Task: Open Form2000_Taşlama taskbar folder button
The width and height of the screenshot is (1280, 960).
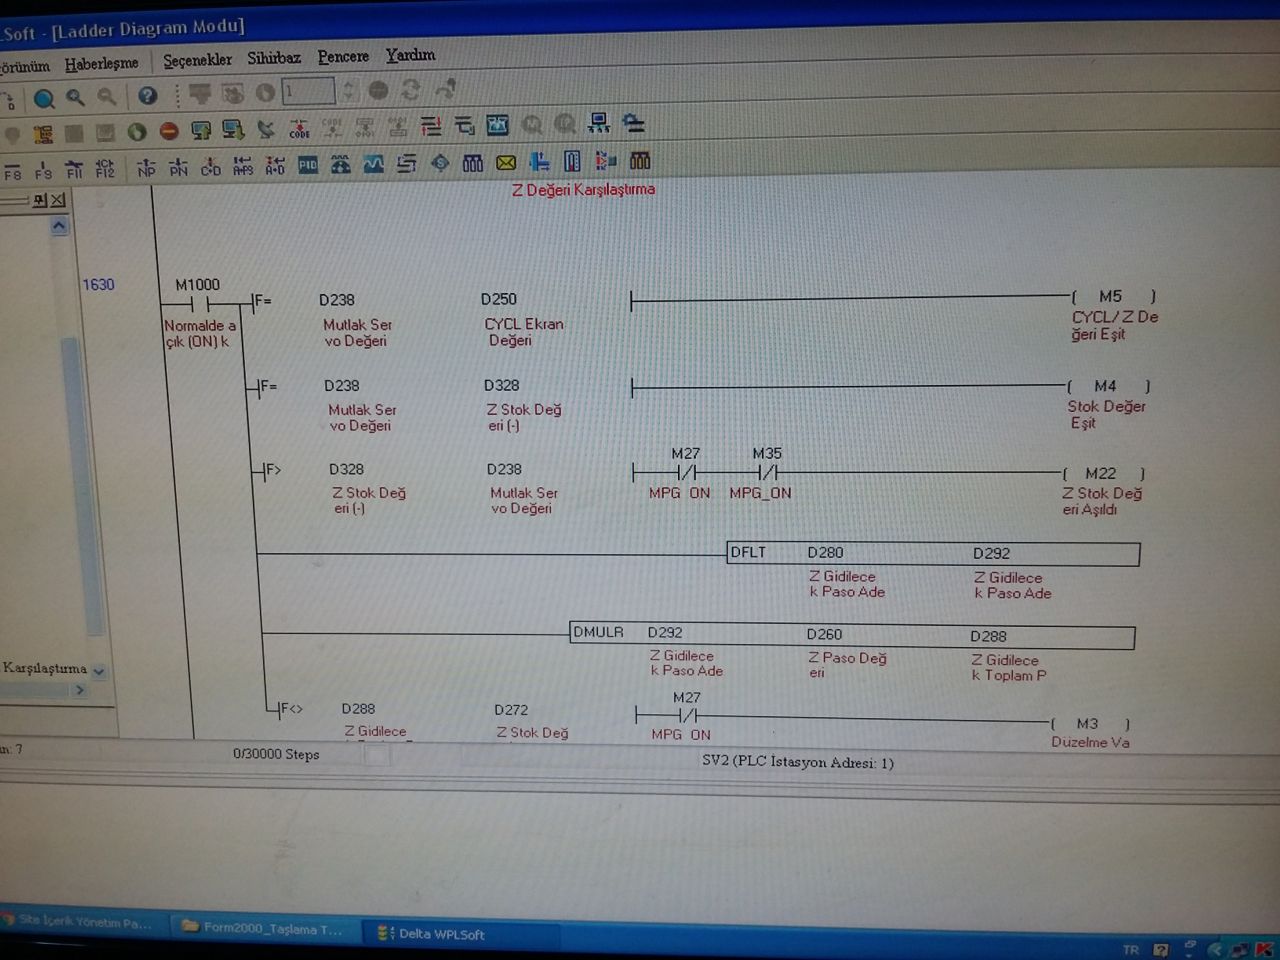Action: (264, 928)
